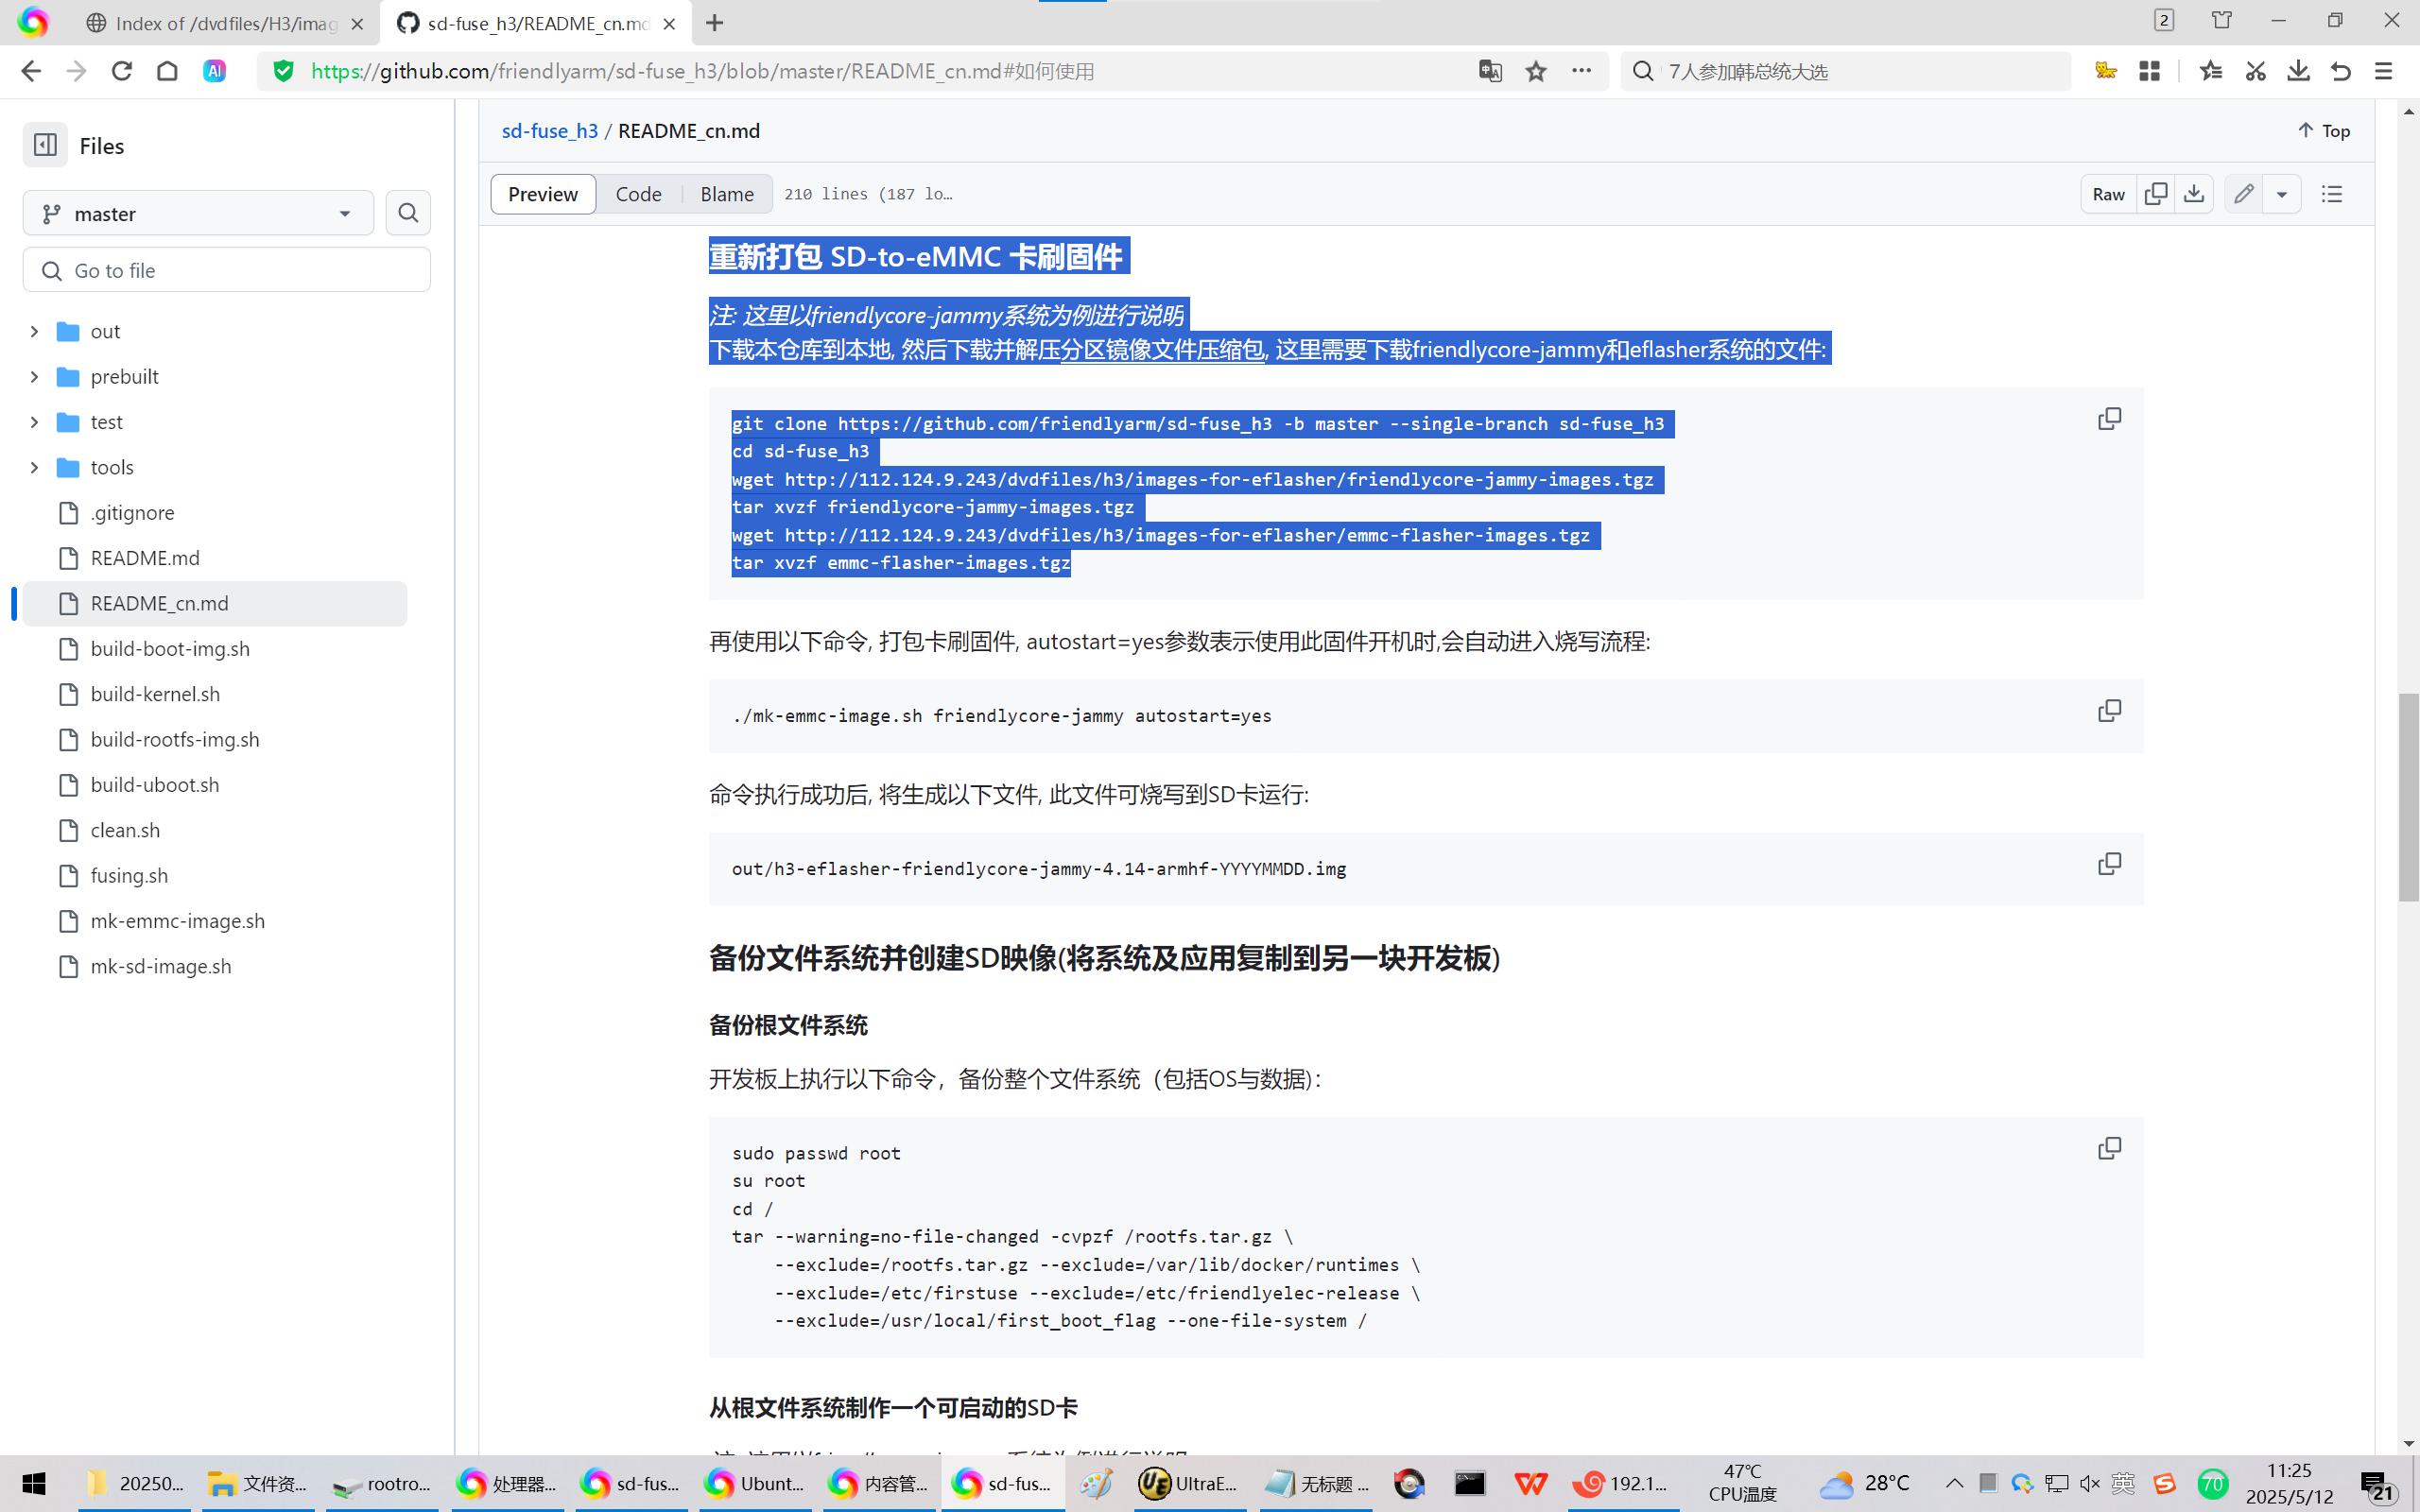Open the master branch dropdown
This screenshot has width=2420, height=1512.
click(198, 214)
